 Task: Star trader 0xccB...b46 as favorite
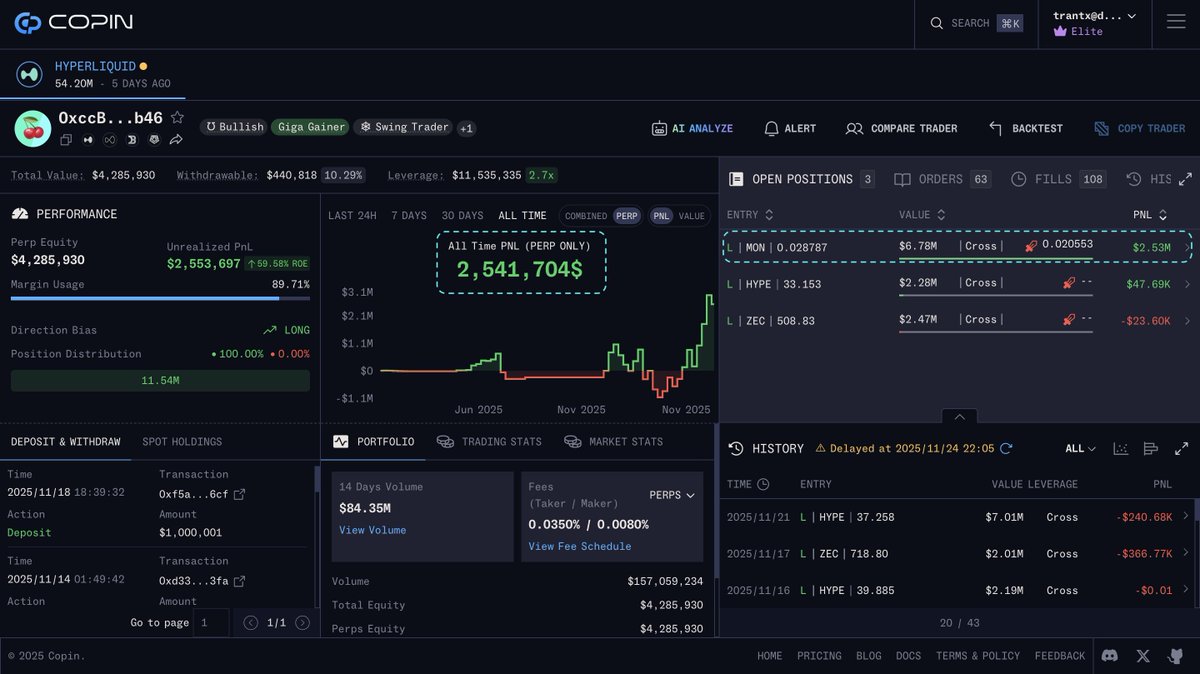point(177,117)
